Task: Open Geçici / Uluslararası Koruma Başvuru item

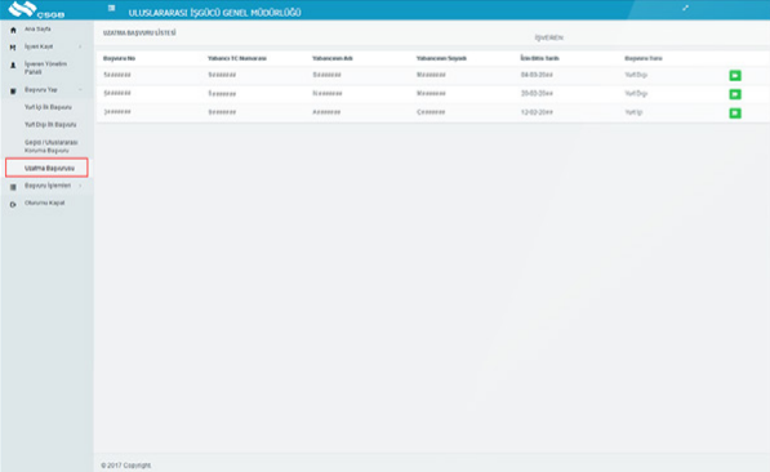Action: coord(49,145)
